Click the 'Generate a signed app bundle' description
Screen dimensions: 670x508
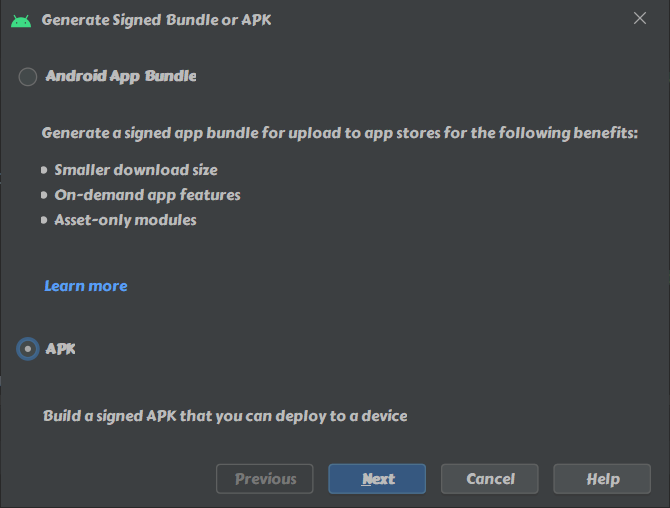[340, 133]
